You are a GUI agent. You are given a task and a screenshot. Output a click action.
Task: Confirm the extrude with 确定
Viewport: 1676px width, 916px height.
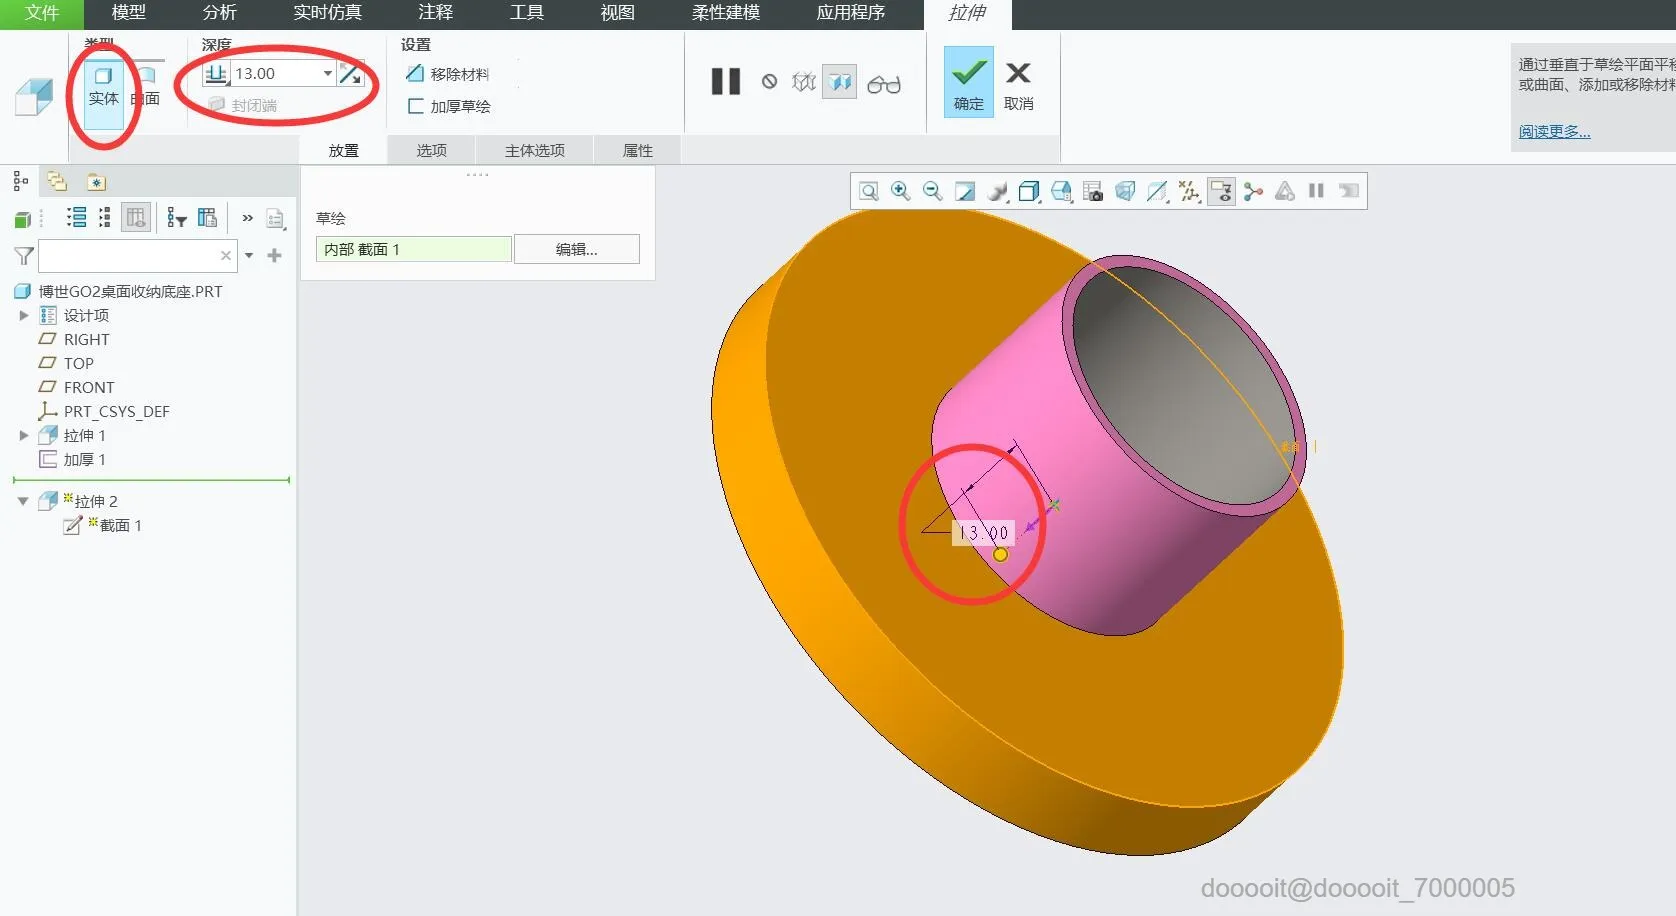tap(968, 83)
